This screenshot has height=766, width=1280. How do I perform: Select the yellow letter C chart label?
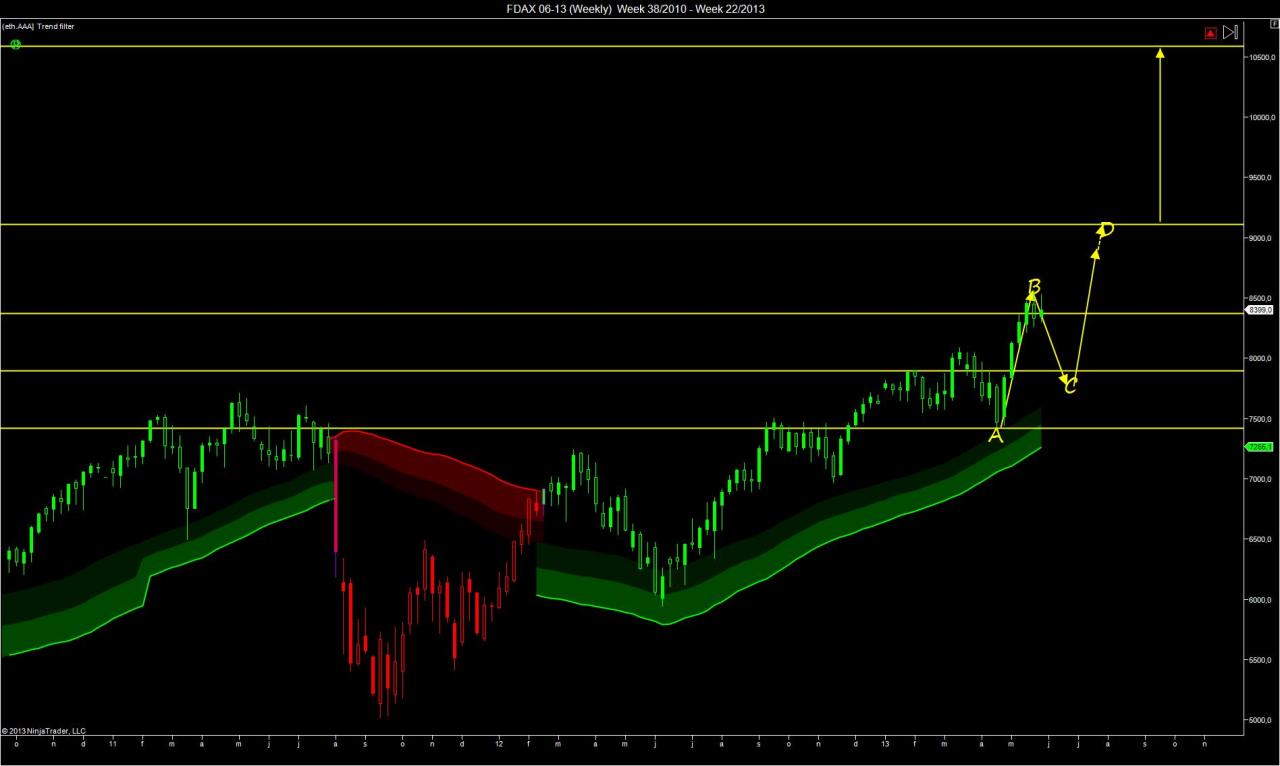pos(1070,385)
